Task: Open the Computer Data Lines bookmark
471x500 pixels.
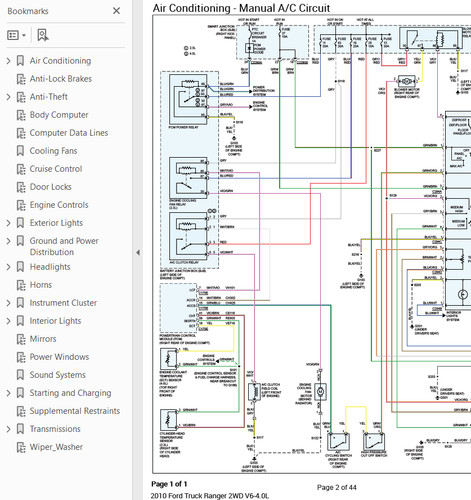Action: (69, 133)
